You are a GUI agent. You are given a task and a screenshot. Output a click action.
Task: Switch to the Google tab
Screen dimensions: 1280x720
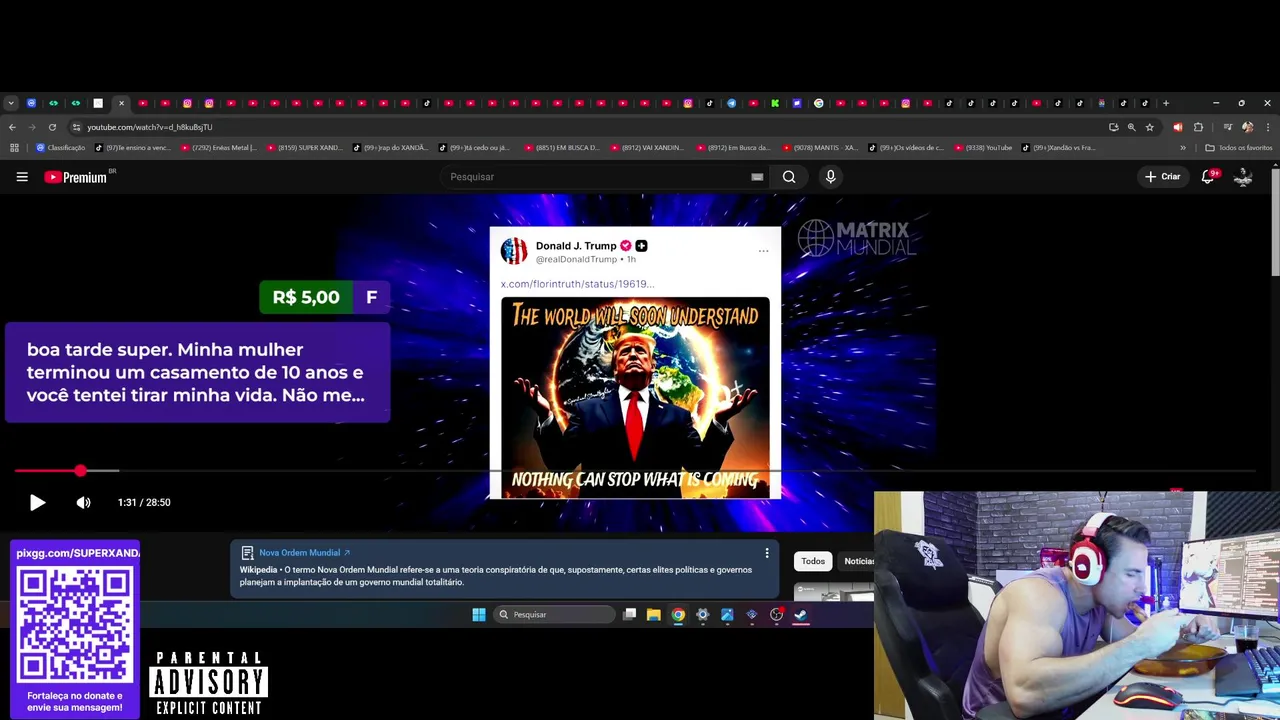(x=819, y=103)
